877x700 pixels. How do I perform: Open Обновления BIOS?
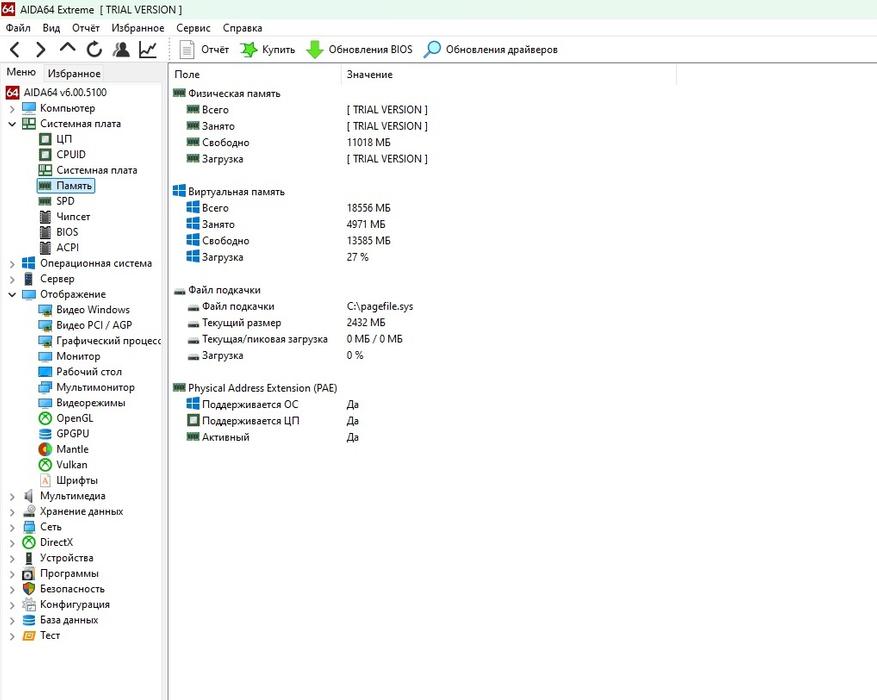click(x=359, y=50)
